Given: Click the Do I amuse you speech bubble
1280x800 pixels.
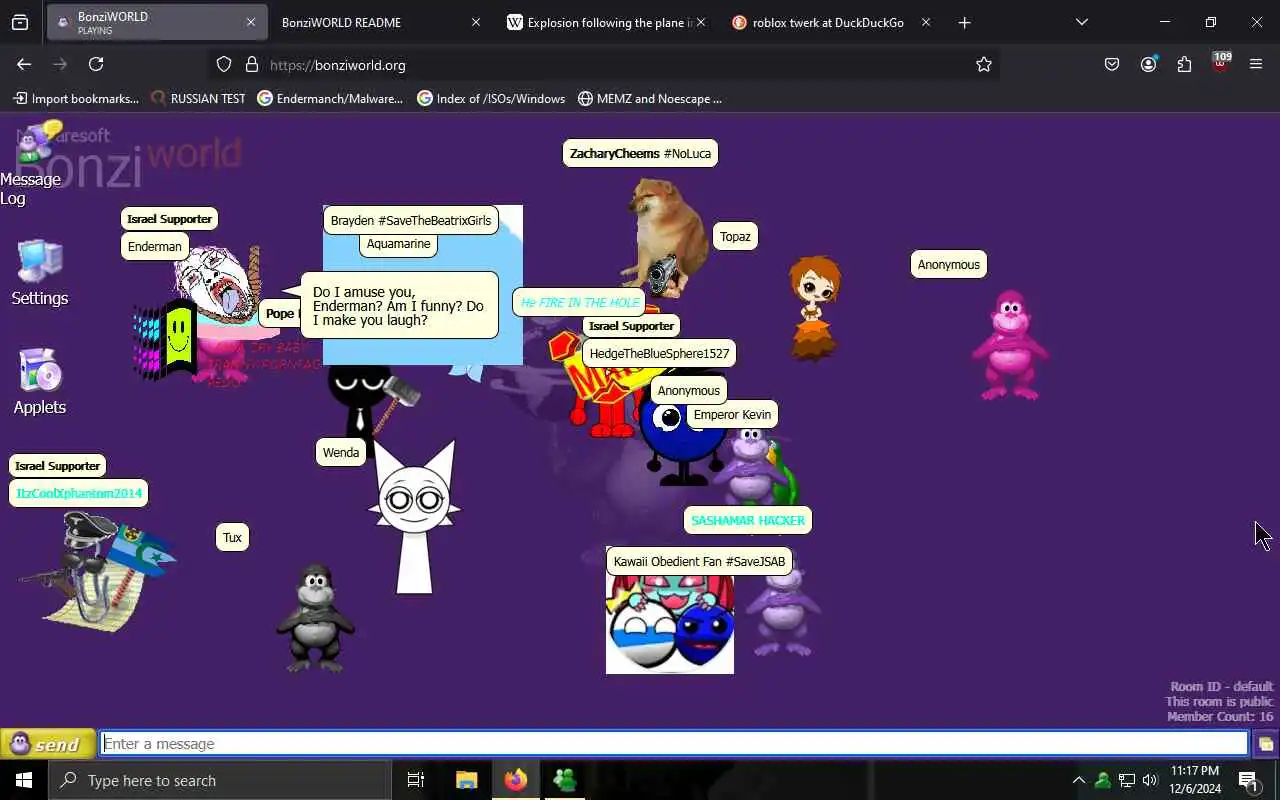Looking at the screenshot, I should pos(399,306).
